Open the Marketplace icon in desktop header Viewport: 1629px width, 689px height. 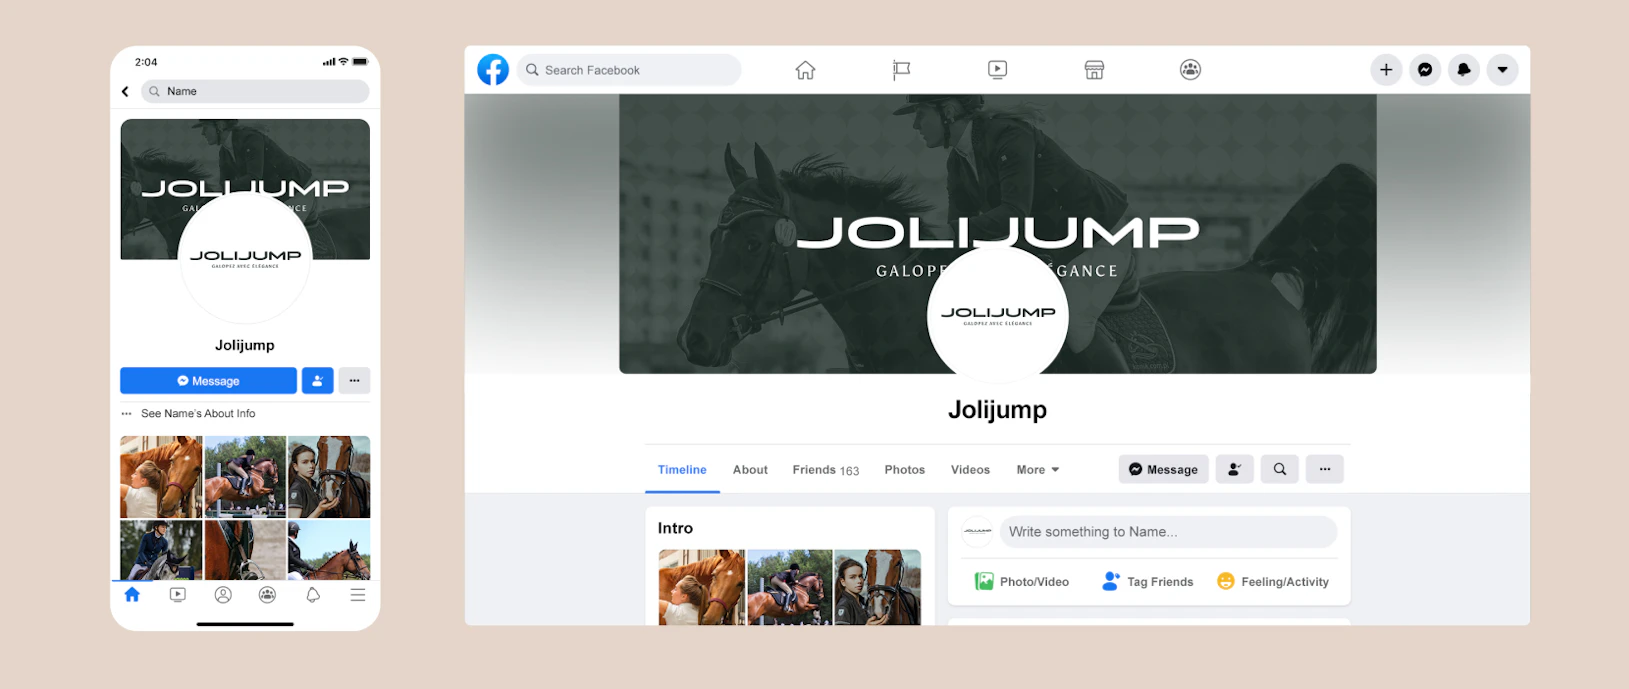coord(1094,70)
